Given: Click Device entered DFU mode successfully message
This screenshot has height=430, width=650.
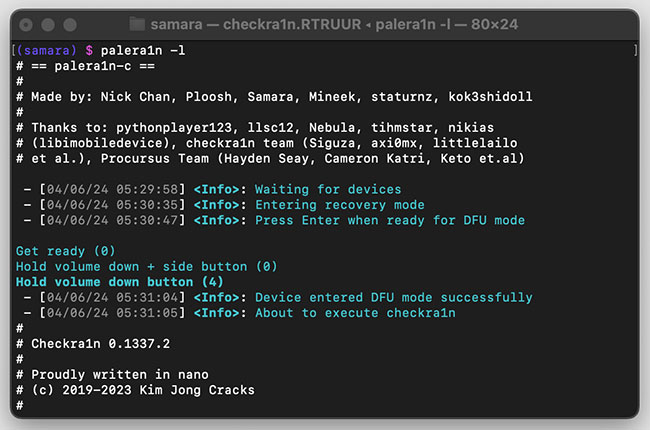Looking at the screenshot, I should point(394,298).
